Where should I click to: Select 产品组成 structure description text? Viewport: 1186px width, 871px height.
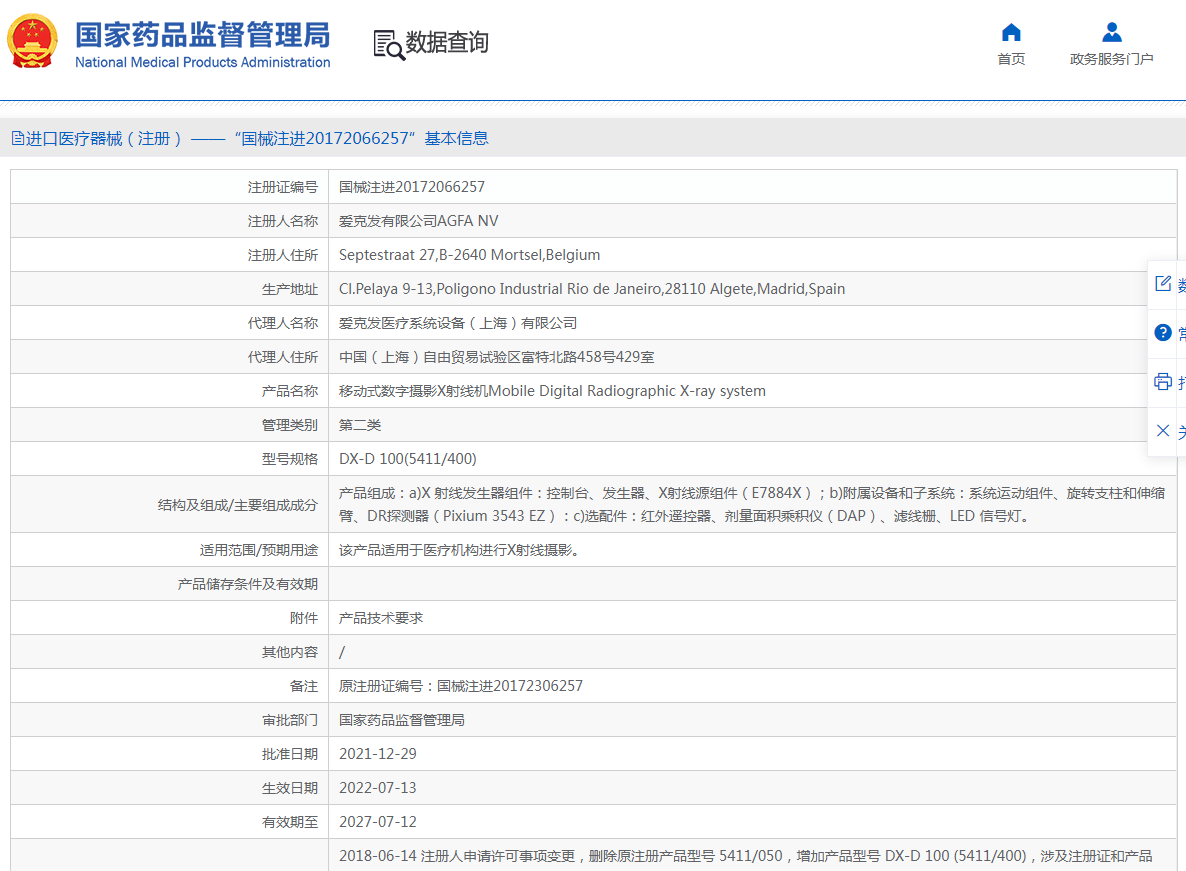752,504
